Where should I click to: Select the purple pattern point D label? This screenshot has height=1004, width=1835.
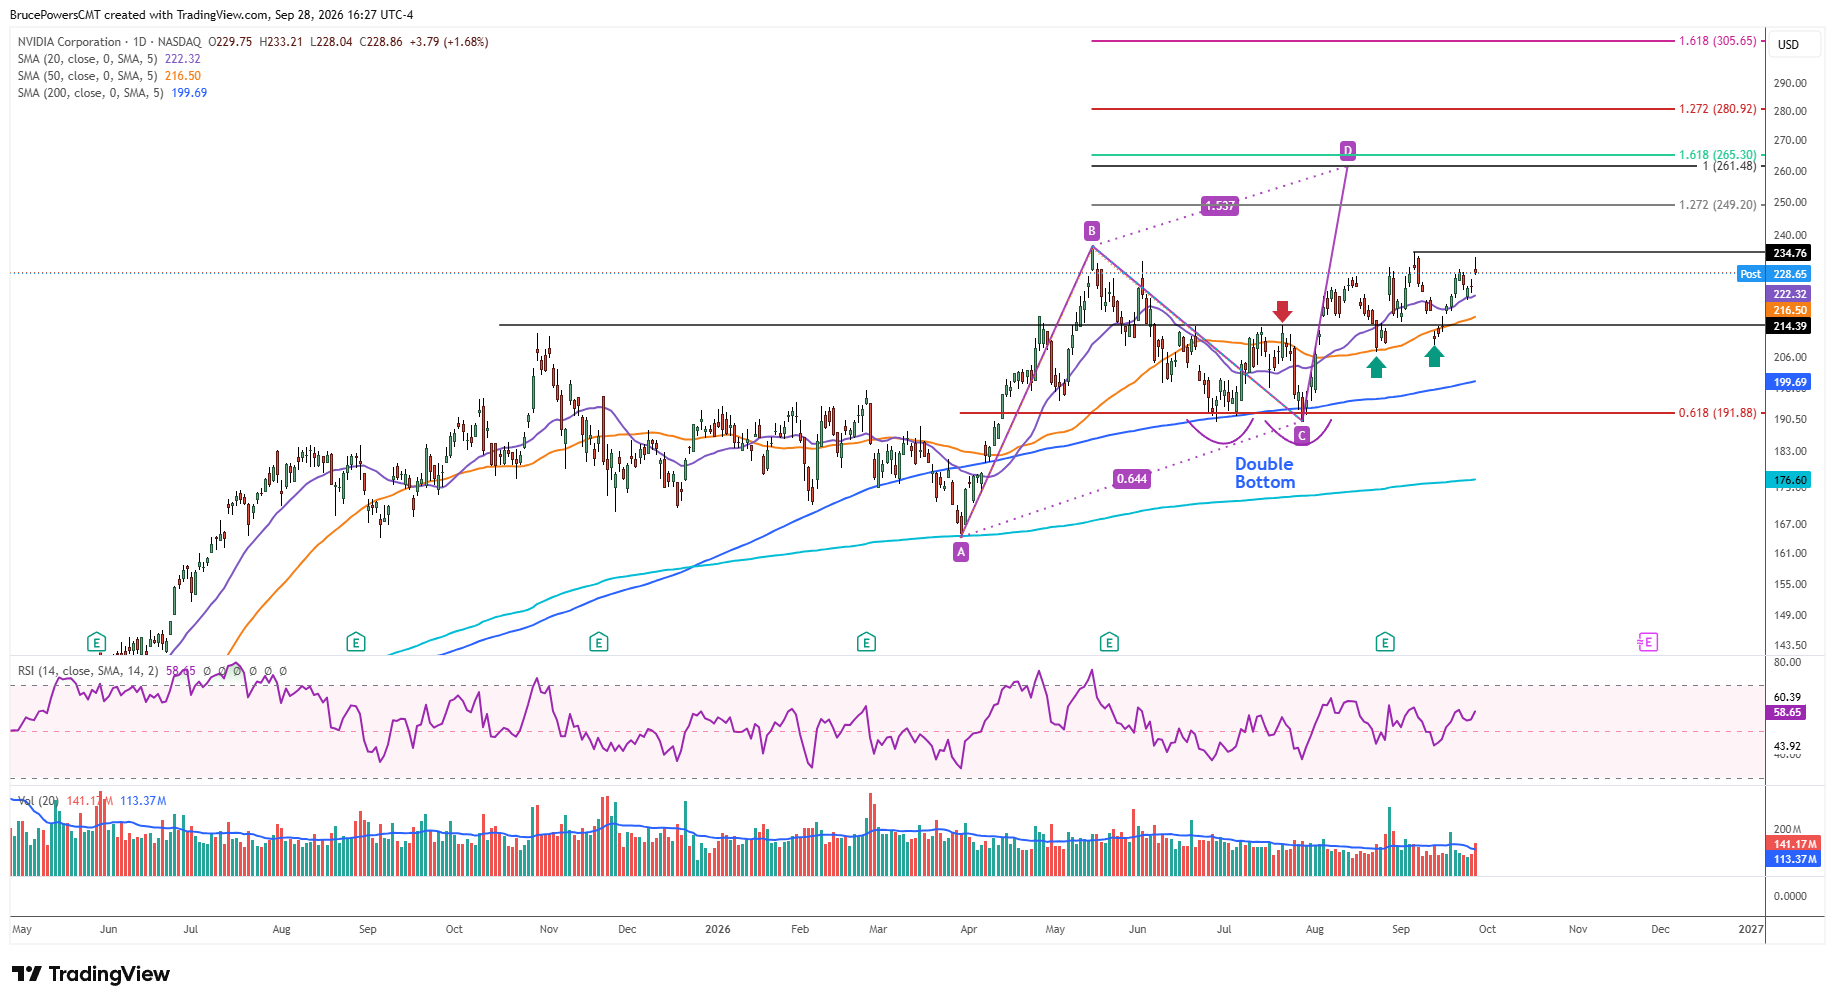[1348, 151]
